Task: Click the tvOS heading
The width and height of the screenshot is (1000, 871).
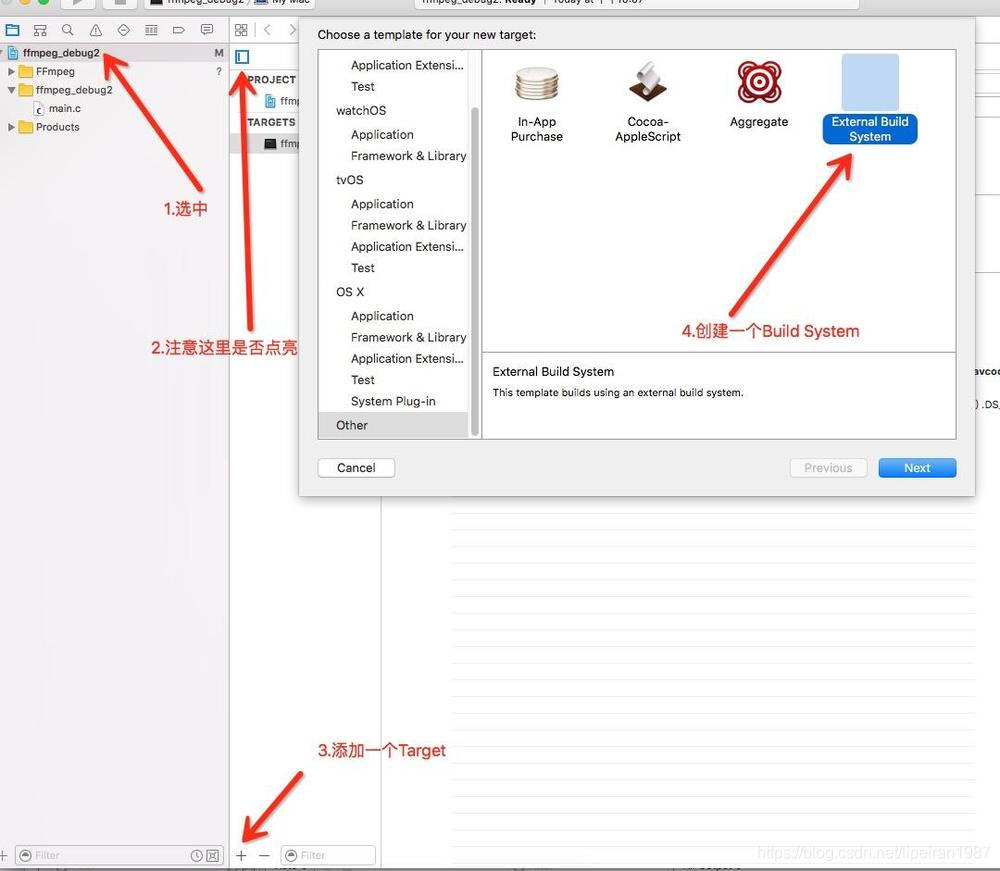Action: pyautogui.click(x=349, y=180)
